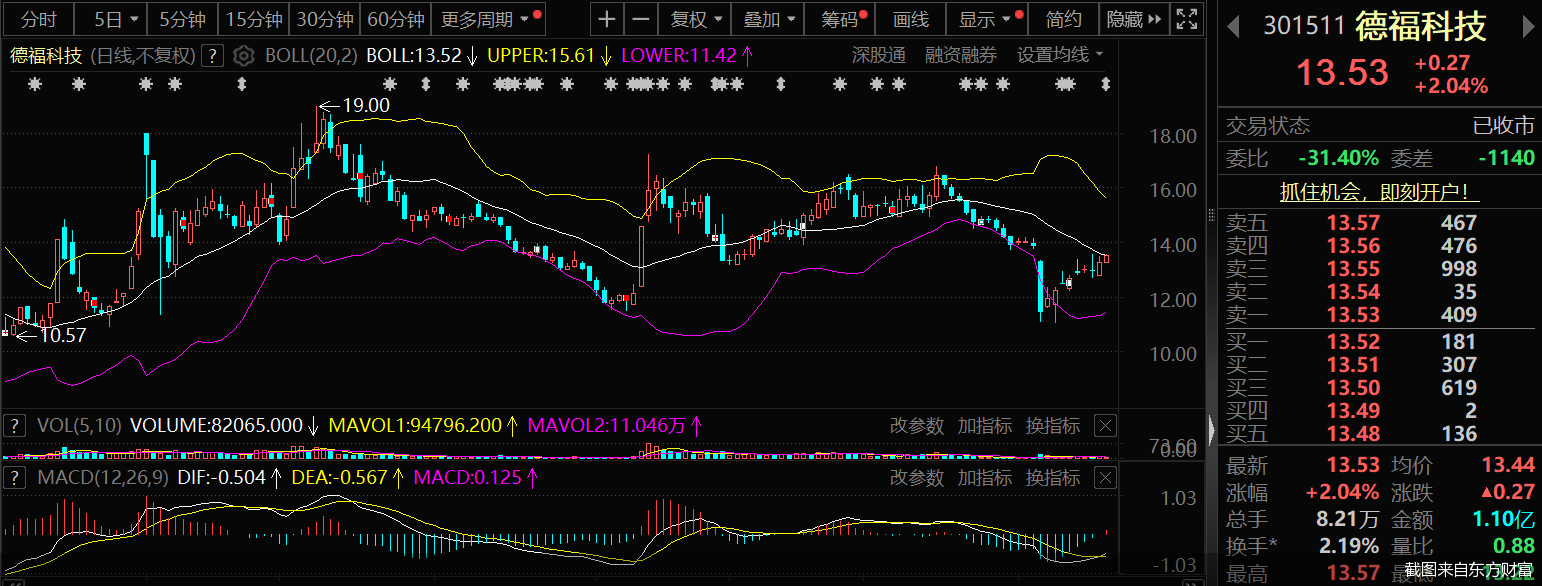This screenshot has height=586, width=1542.
Task: Click the help question mark beside 德福科技
Action: pos(212,56)
